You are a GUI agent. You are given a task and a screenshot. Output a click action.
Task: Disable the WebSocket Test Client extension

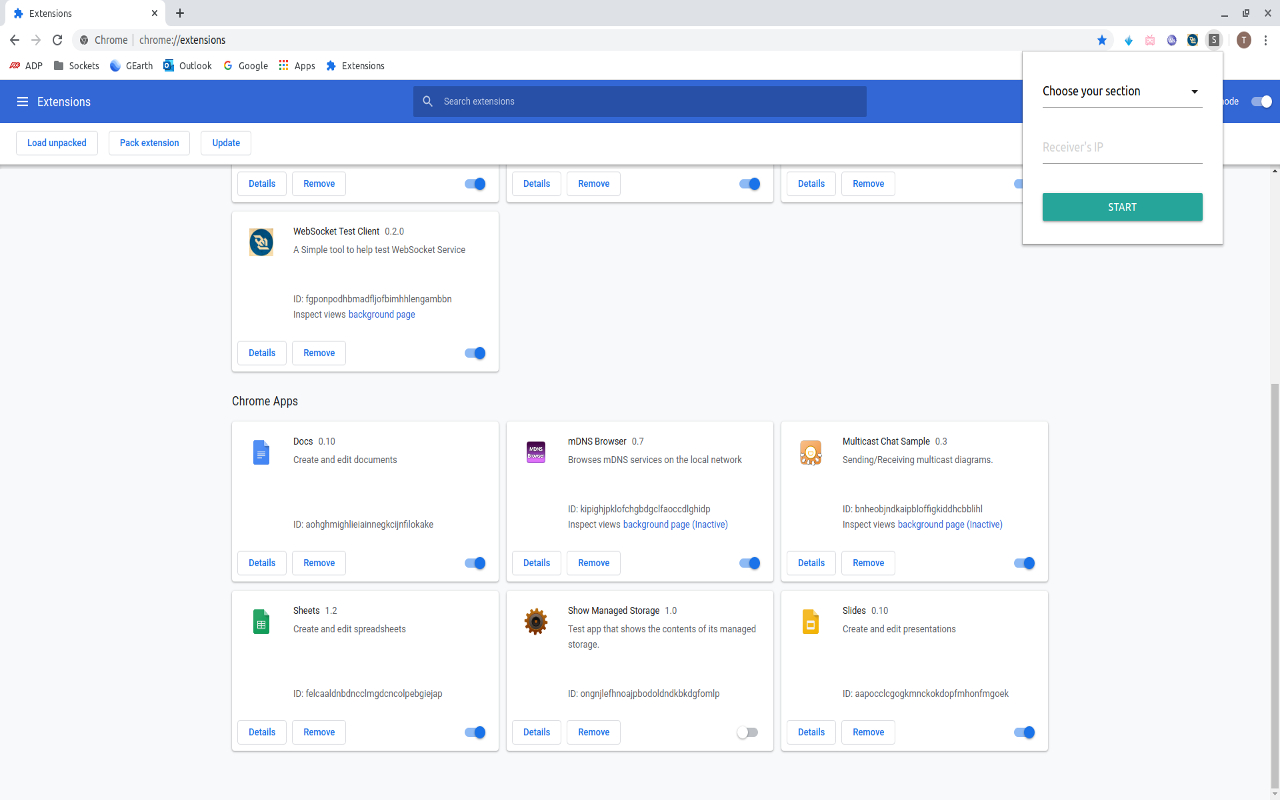[474, 353]
